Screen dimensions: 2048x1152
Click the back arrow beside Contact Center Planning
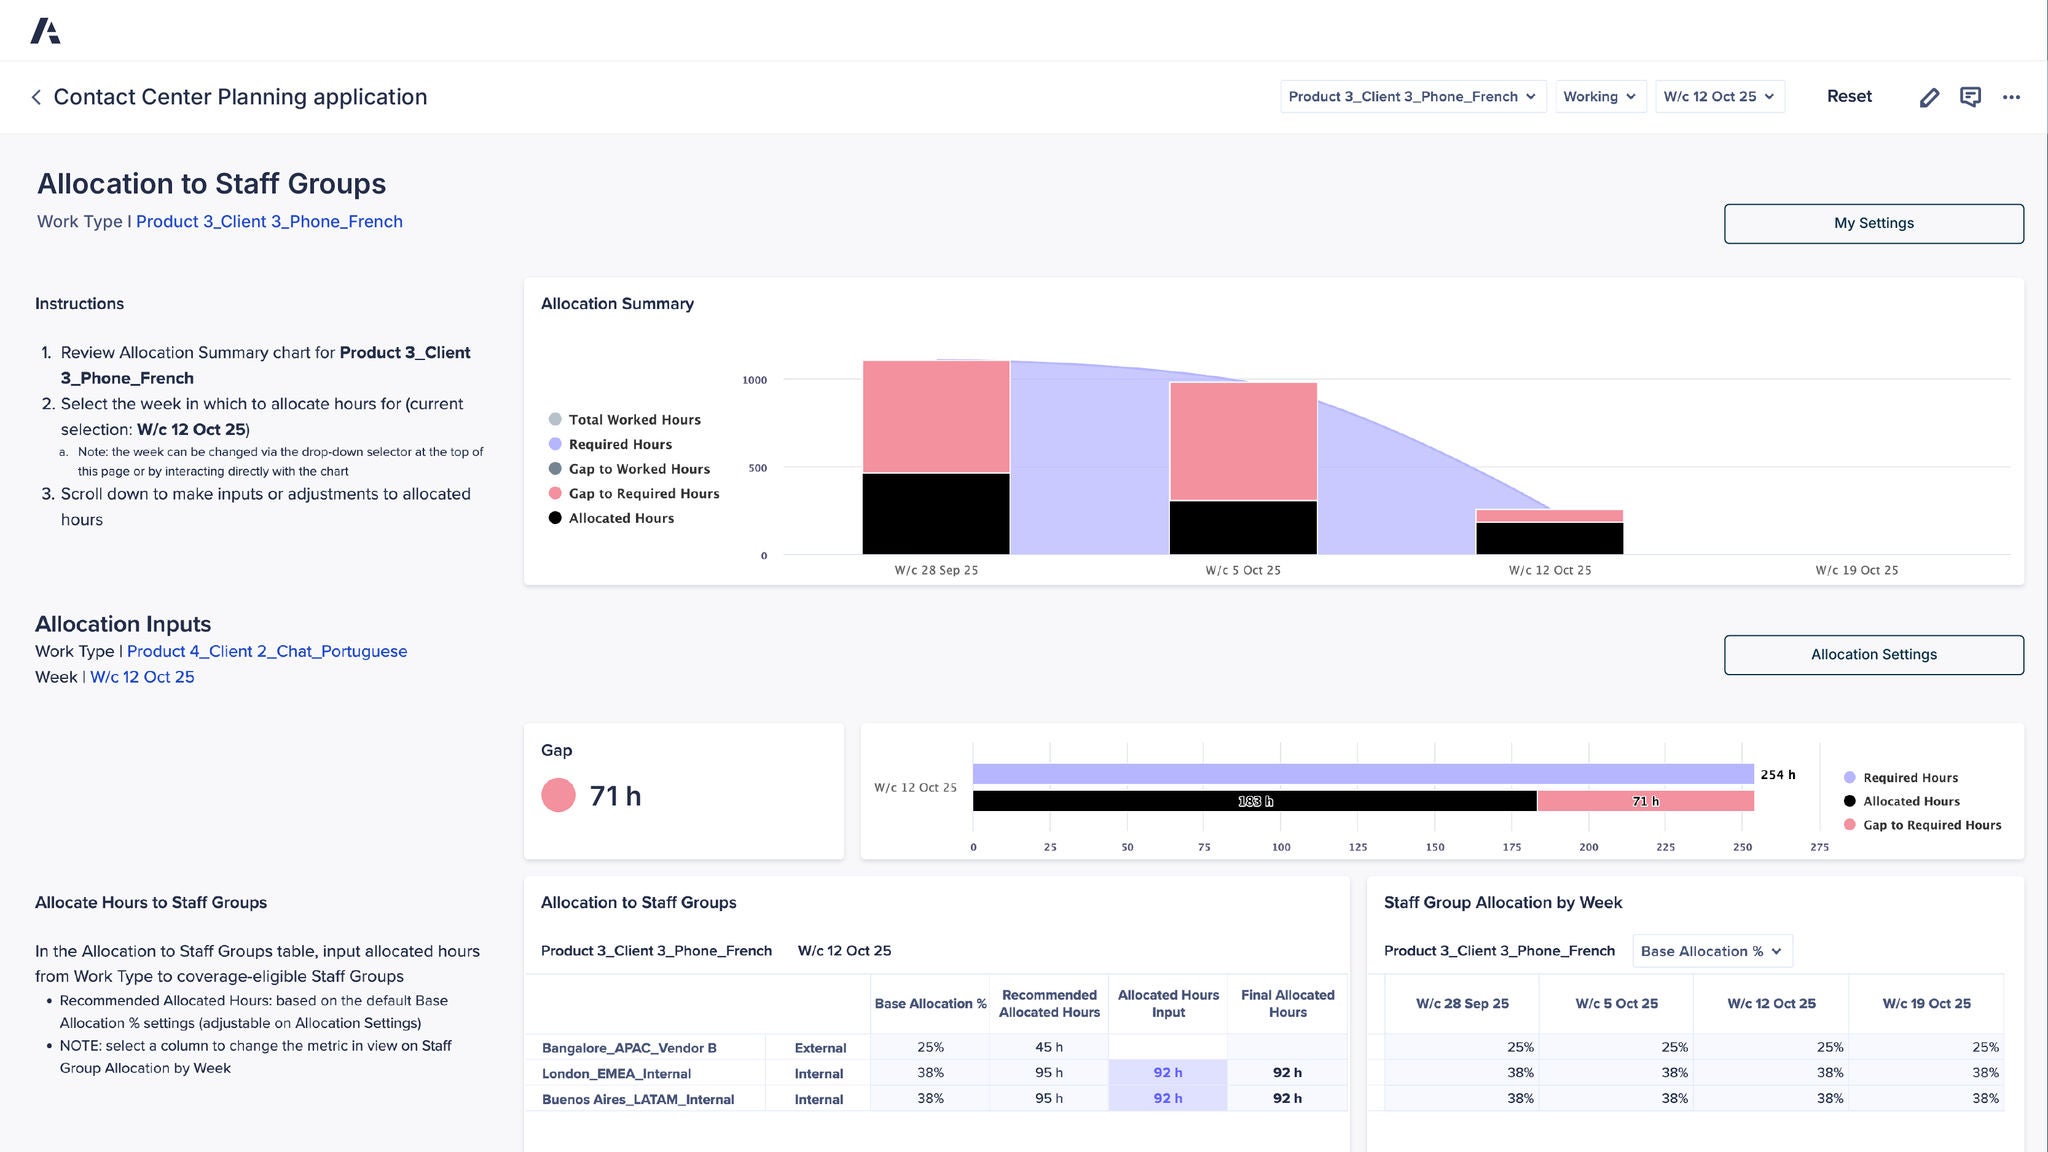click(x=36, y=96)
